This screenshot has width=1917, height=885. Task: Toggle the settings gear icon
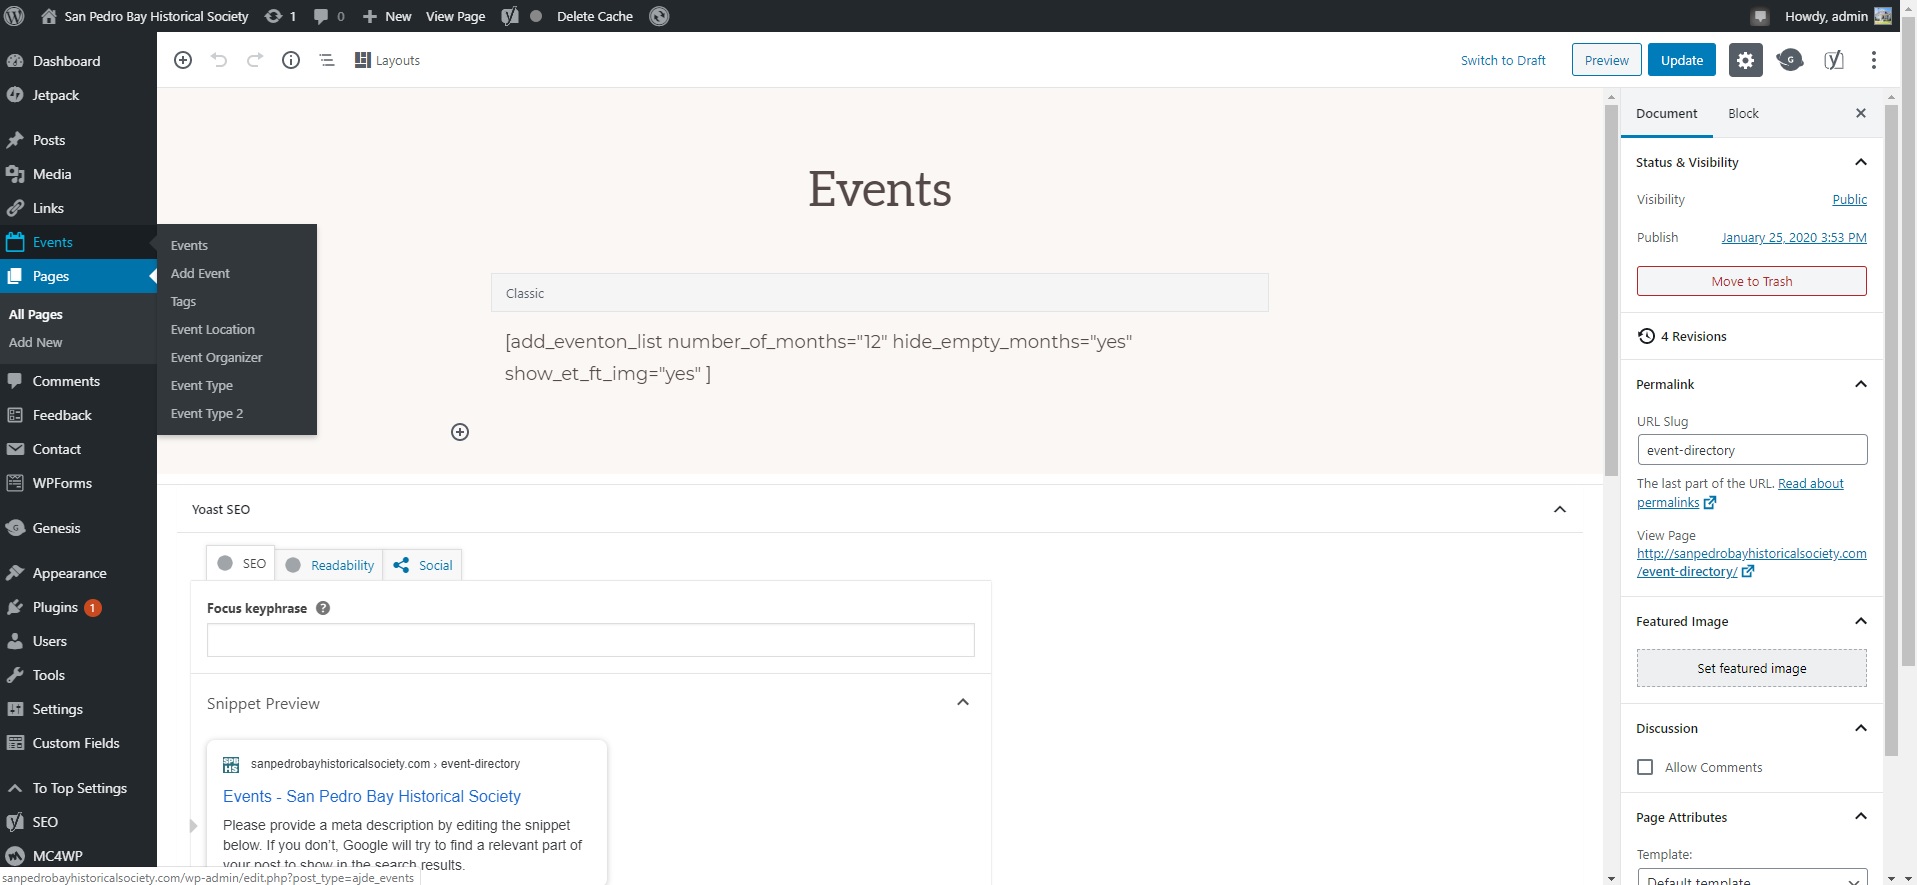pos(1745,60)
